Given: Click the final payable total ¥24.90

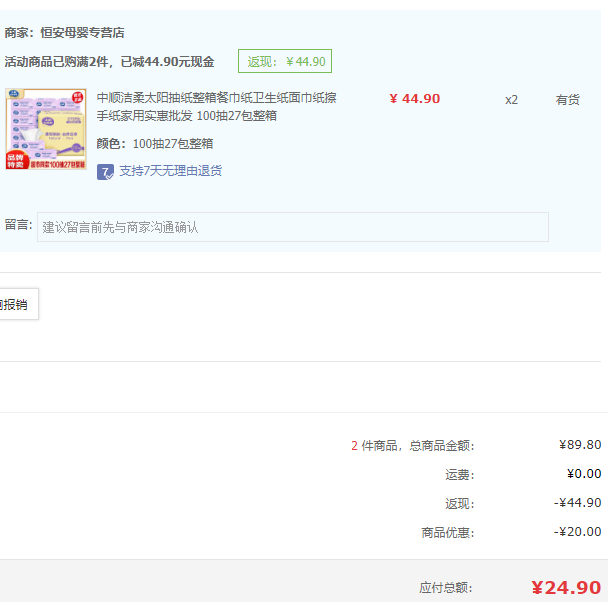Looking at the screenshot, I should tap(565, 587).
